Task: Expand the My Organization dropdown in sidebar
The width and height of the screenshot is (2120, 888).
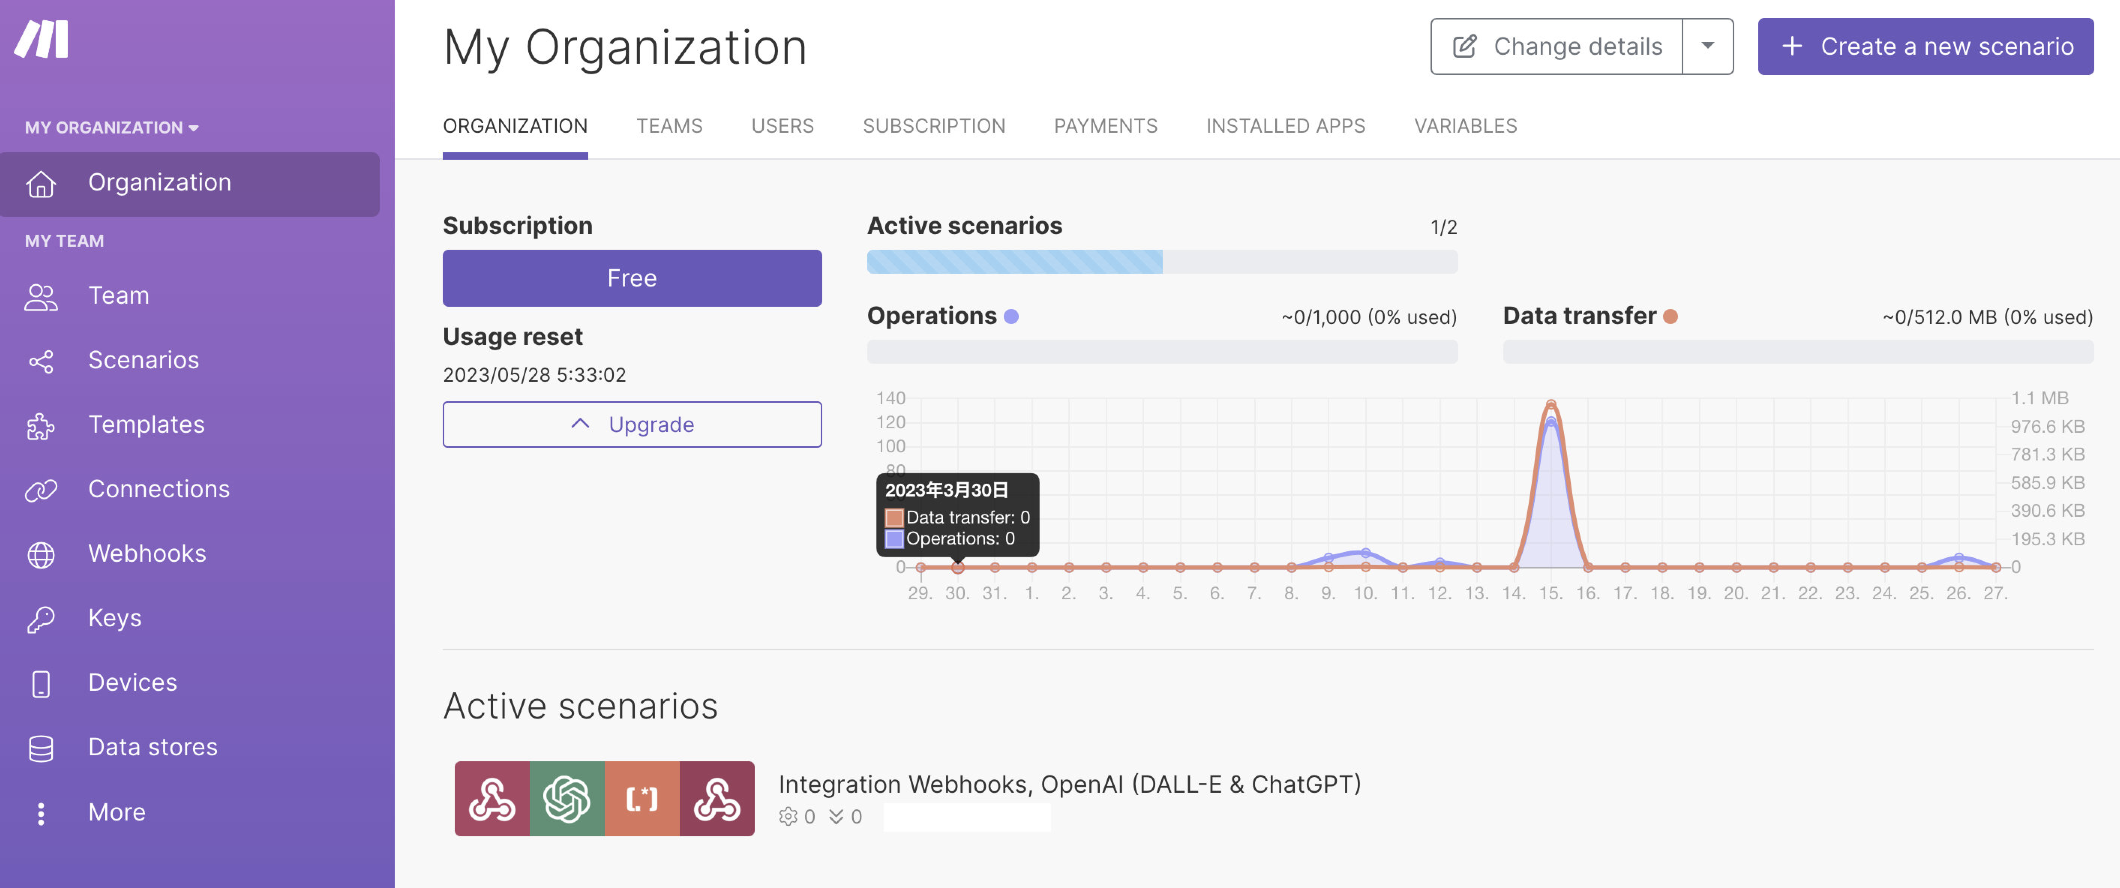Action: pyautogui.click(x=112, y=128)
